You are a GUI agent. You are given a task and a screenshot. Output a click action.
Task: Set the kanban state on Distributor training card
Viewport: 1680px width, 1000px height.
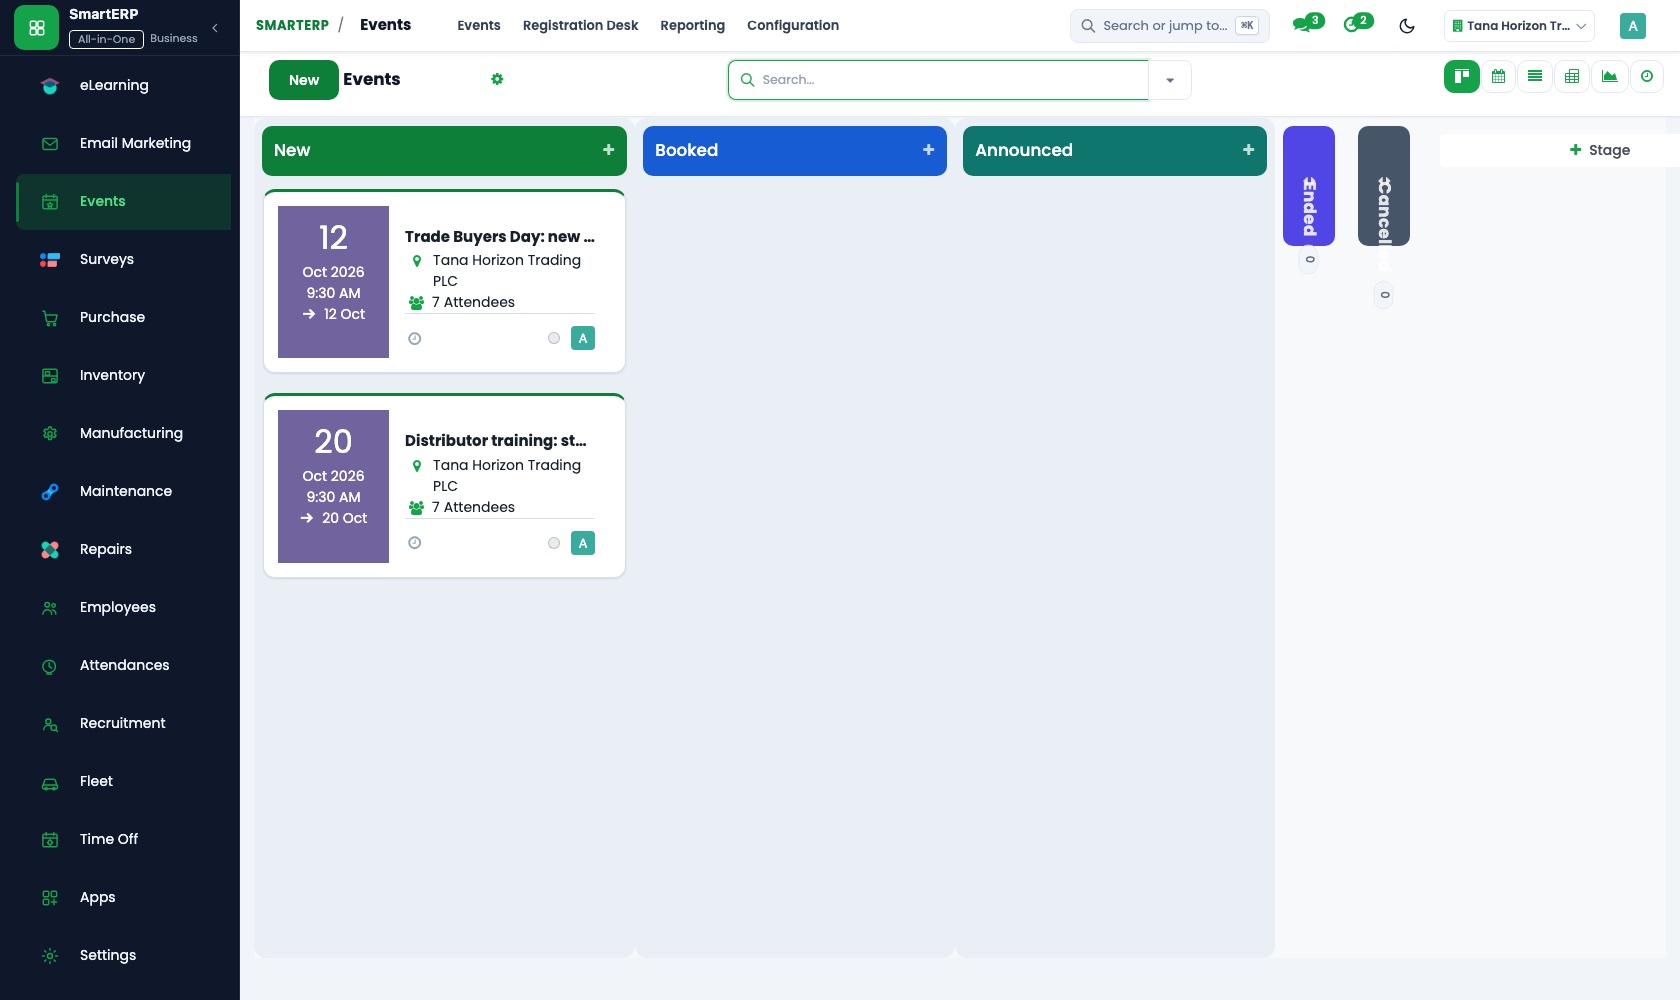pyautogui.click(x=554, y=543)
